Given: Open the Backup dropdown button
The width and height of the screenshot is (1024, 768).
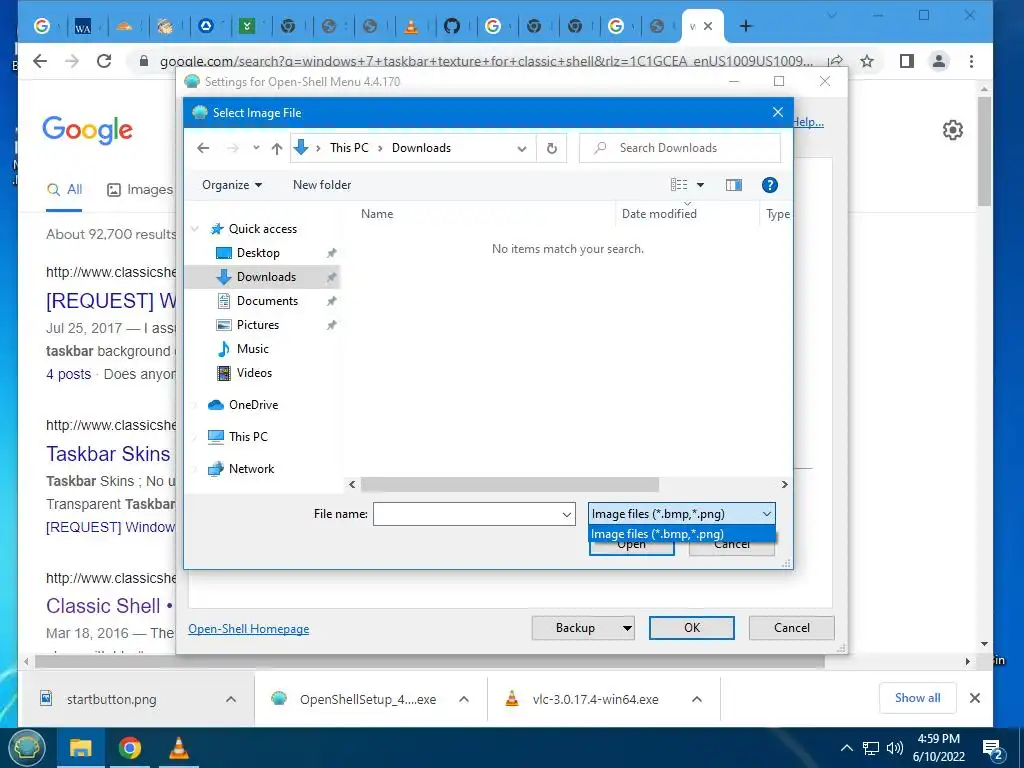Looking at the screenshot, I should 583,628.
